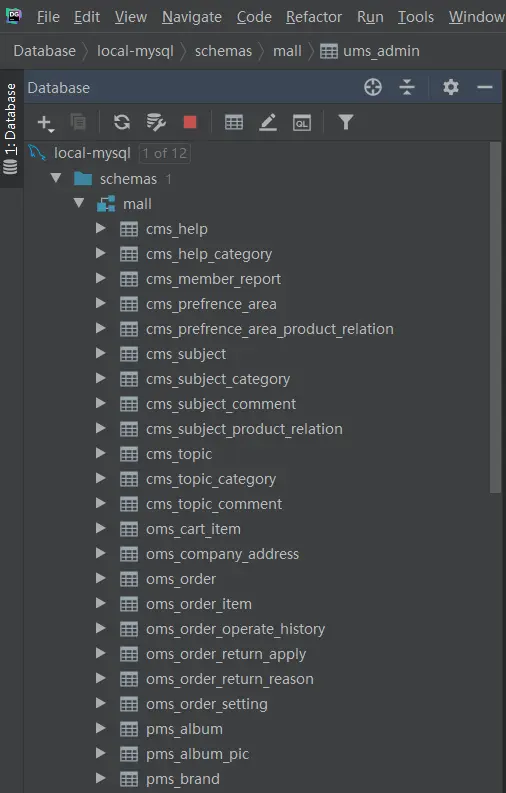Click the vertical scrollbar in database tree
The width and height of the screenshot is (506, 793).
pyautogui.click(x=495, y=317)
